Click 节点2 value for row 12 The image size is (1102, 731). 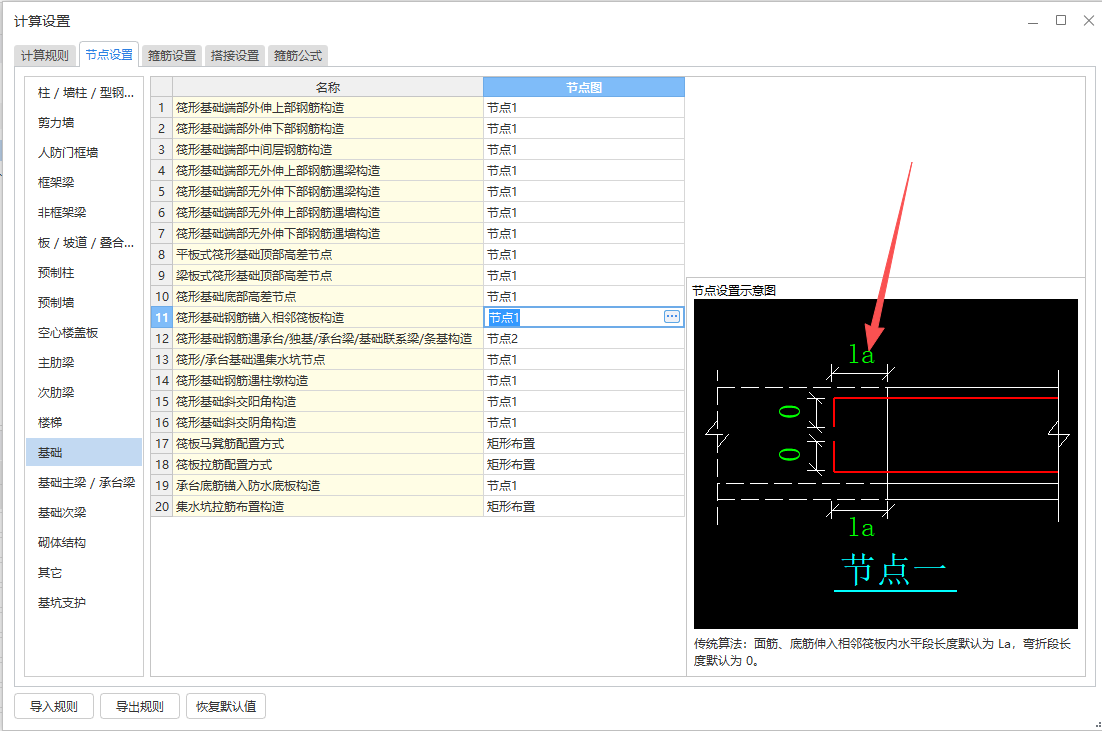[x=583, y=339]
